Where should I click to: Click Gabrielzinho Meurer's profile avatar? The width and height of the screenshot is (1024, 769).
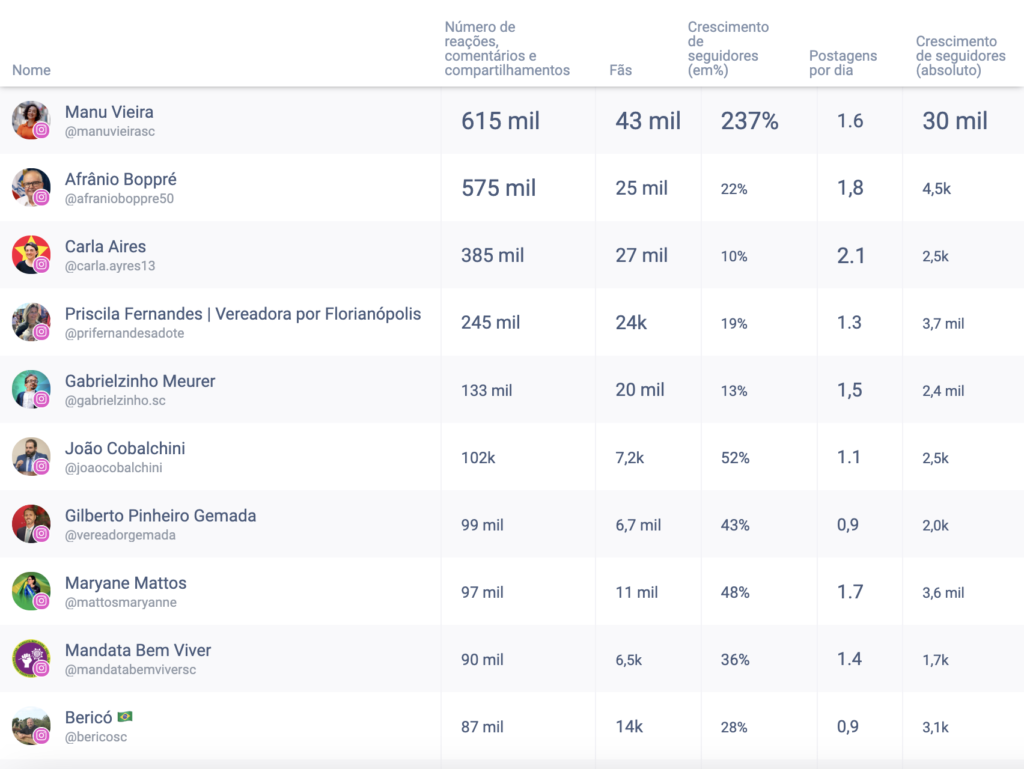[31, 389]
